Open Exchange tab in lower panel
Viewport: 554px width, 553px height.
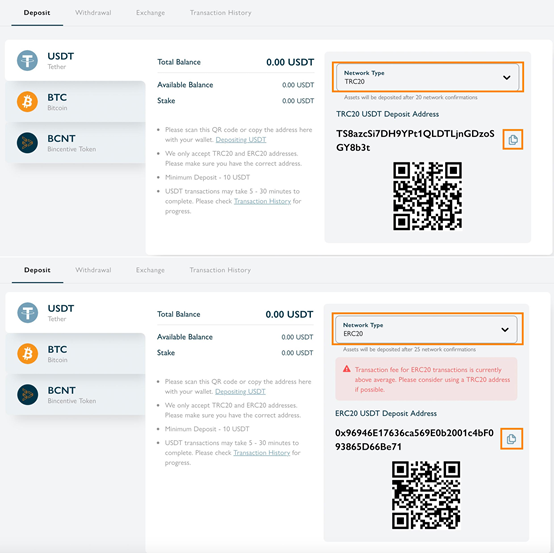[151, 270]
